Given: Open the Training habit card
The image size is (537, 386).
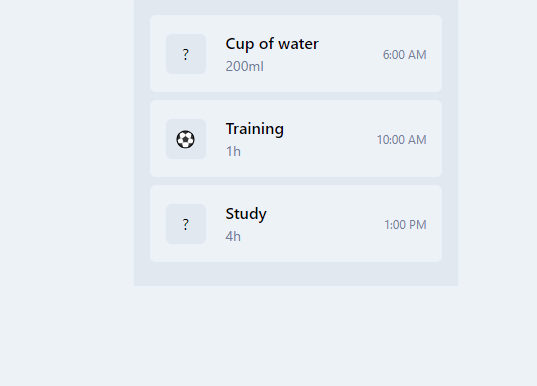Looking at the screenshot, I should 296,138.
